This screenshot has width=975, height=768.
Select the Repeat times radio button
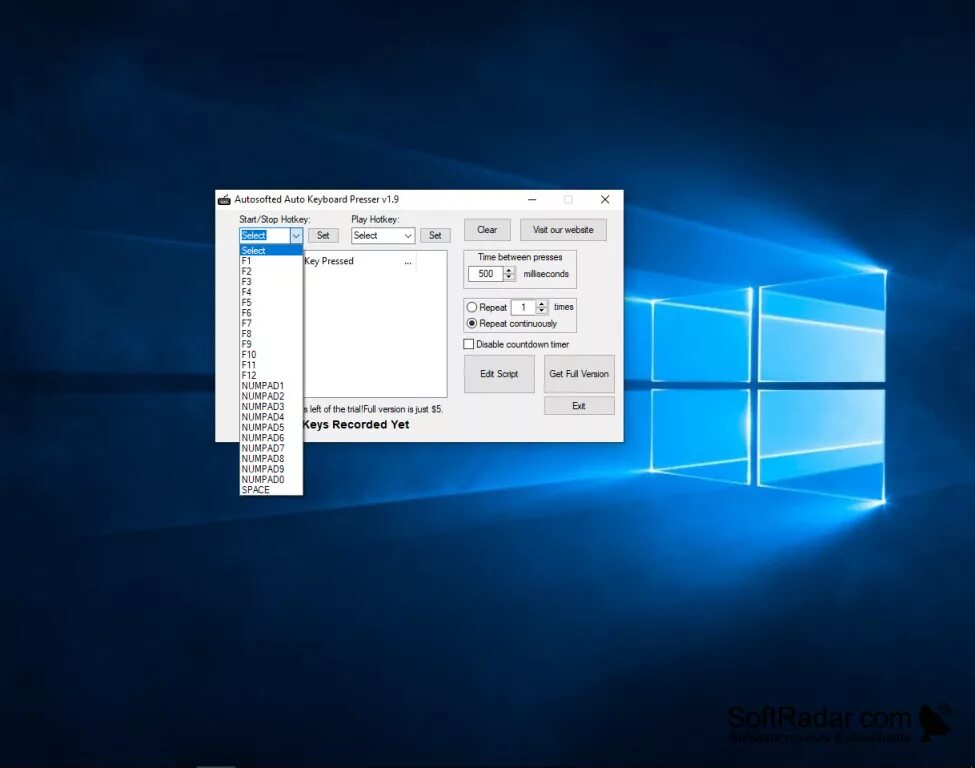[472, 307]
